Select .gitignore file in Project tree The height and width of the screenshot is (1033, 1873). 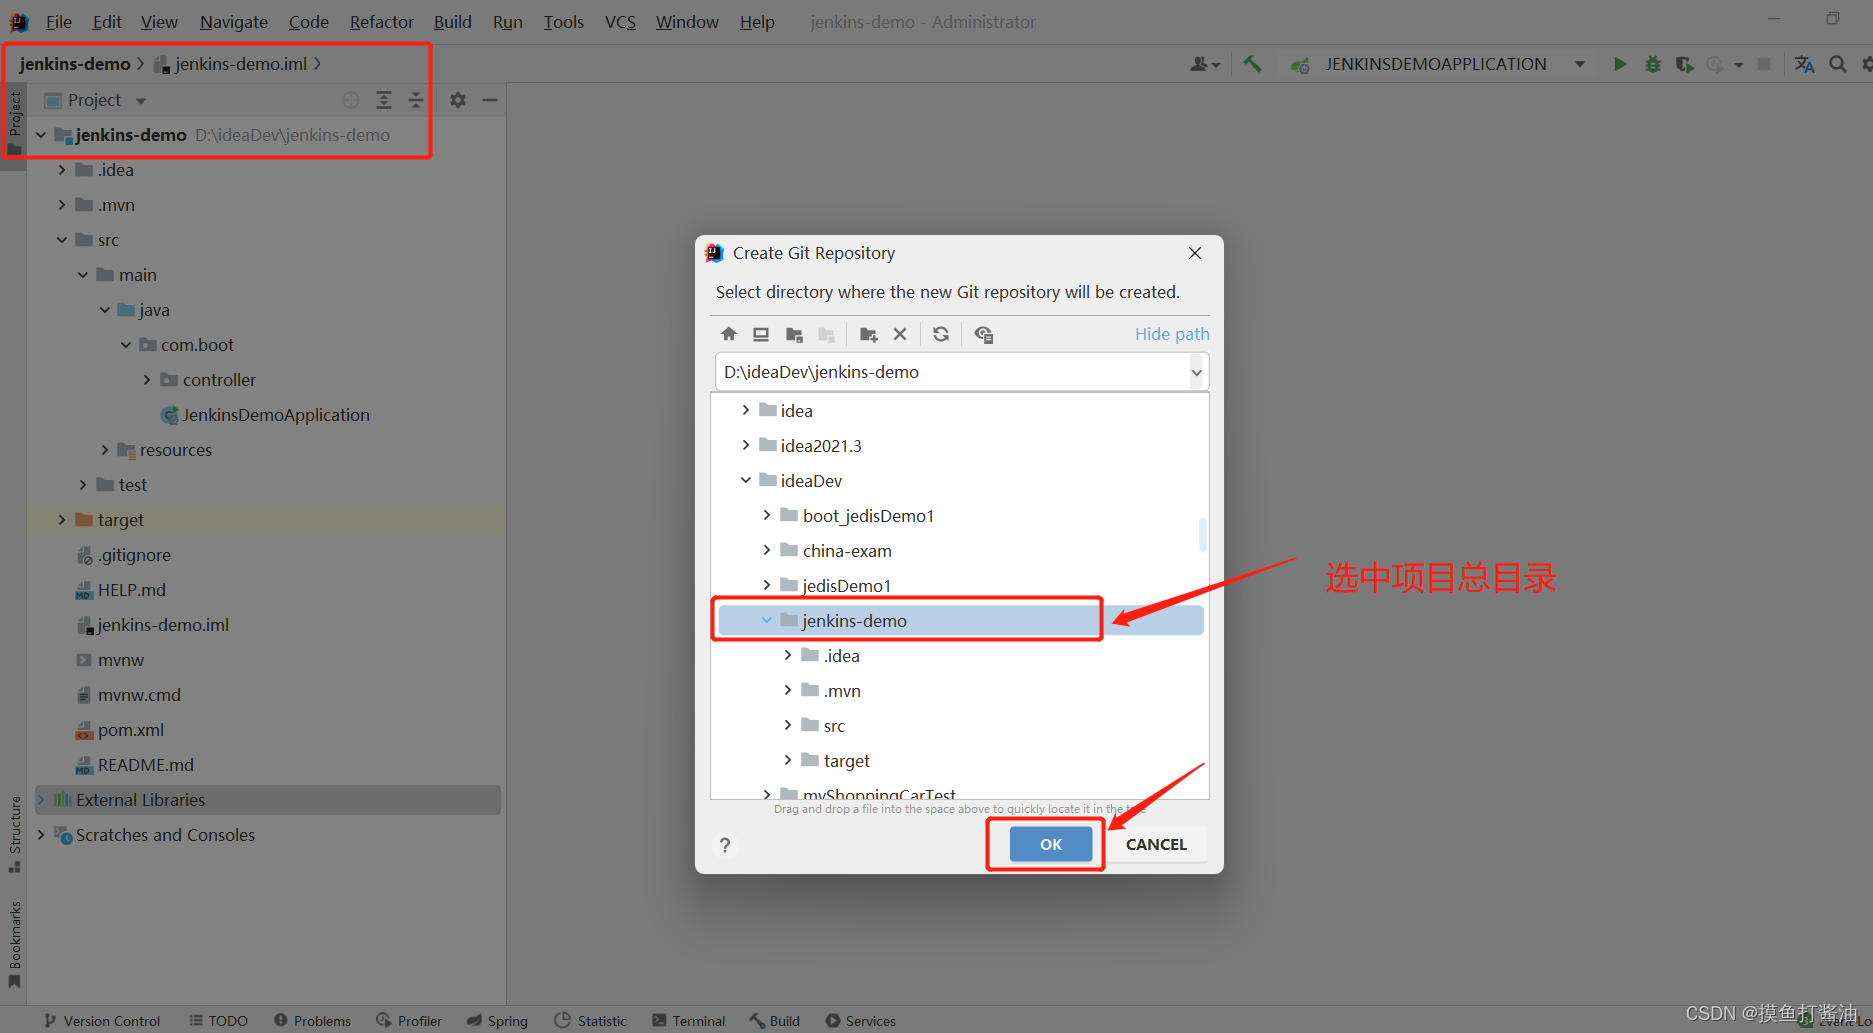(x=134, y=555)
